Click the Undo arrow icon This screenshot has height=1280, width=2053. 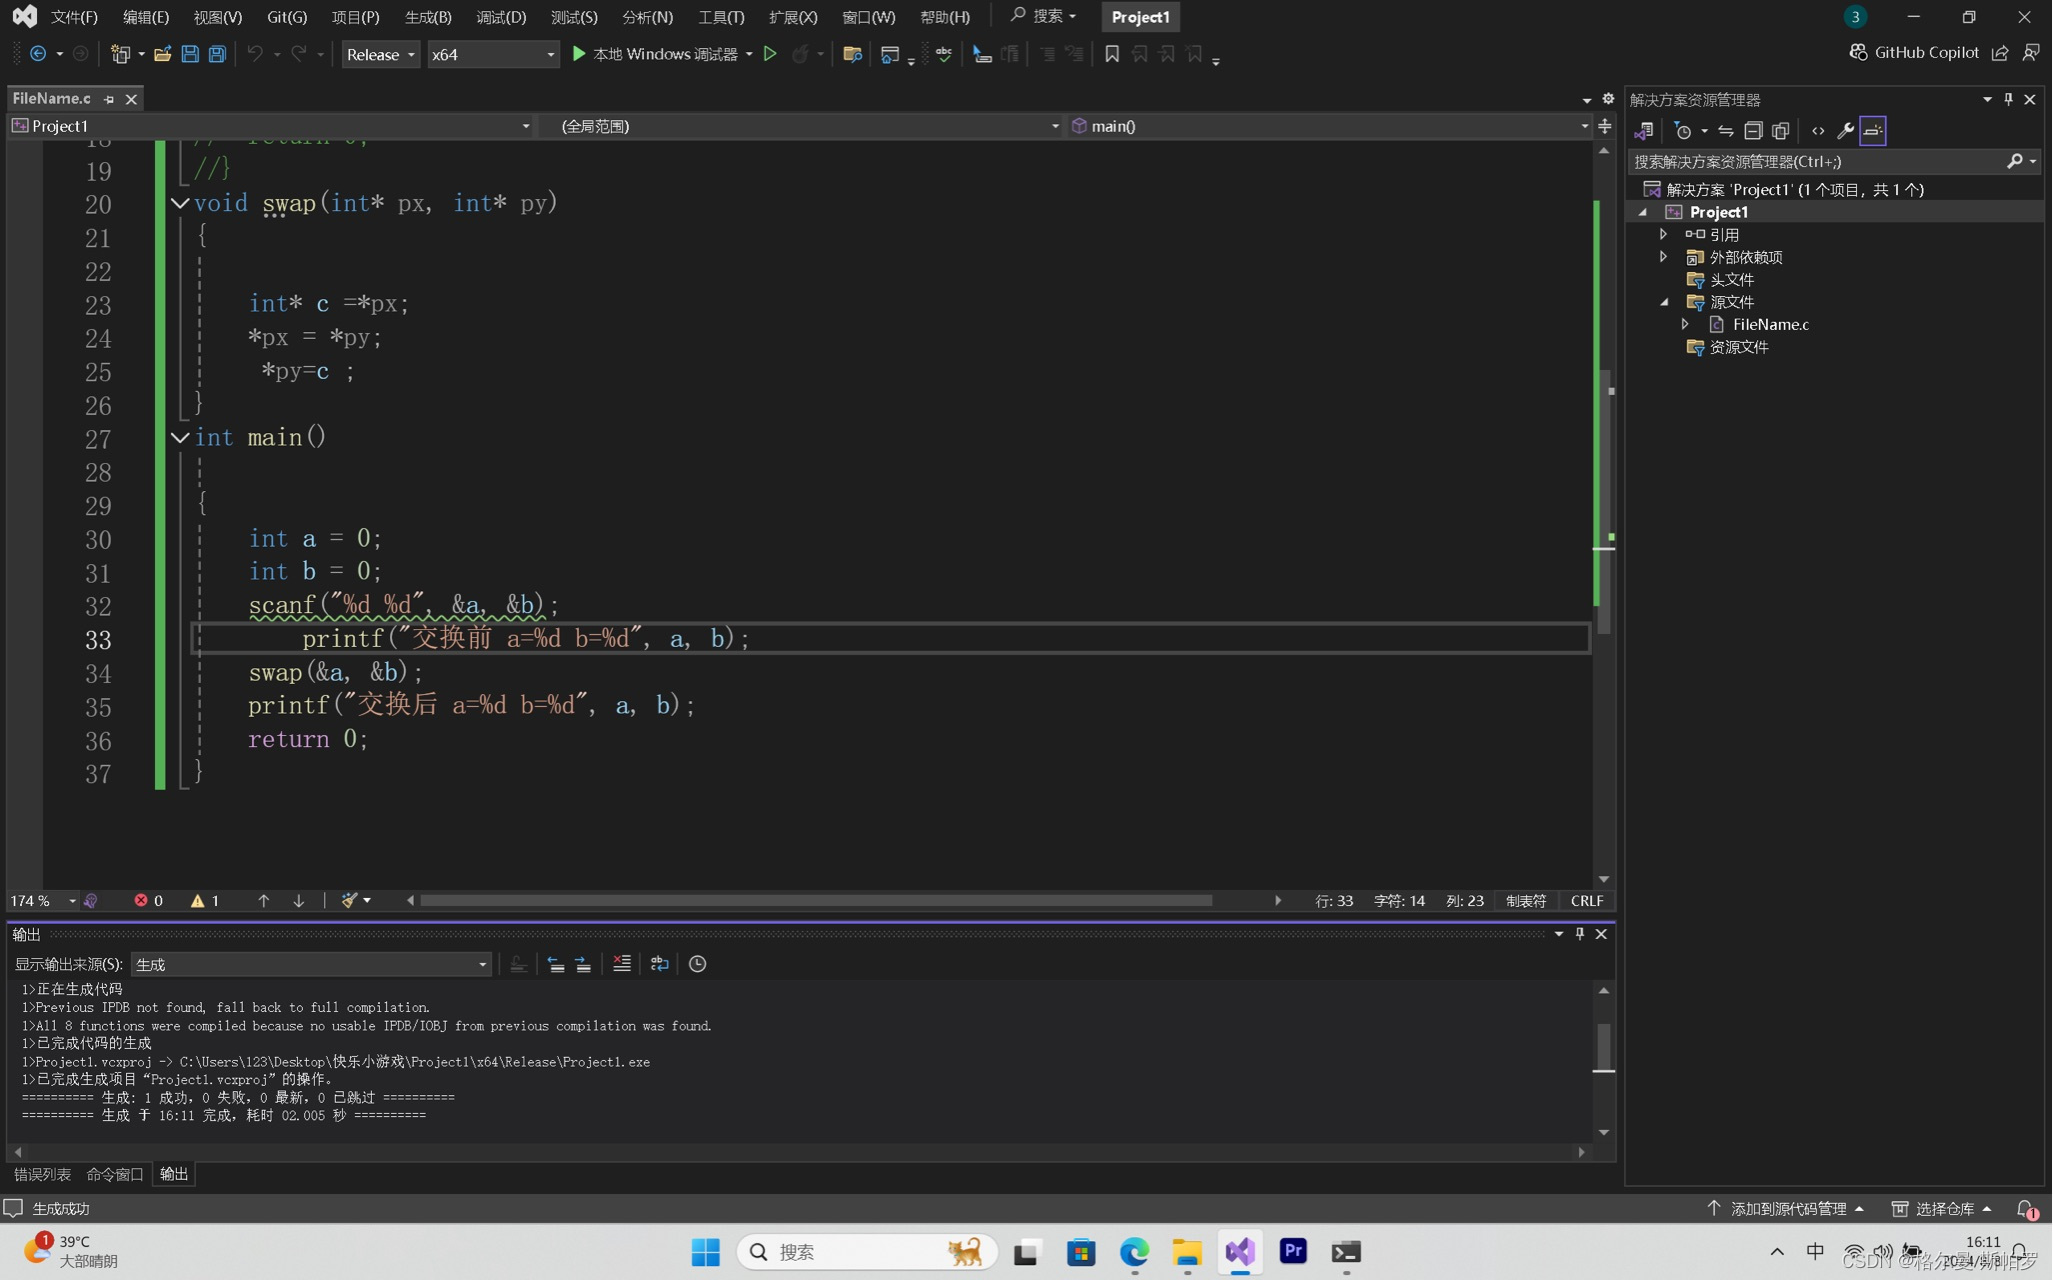tap(255, 54)
